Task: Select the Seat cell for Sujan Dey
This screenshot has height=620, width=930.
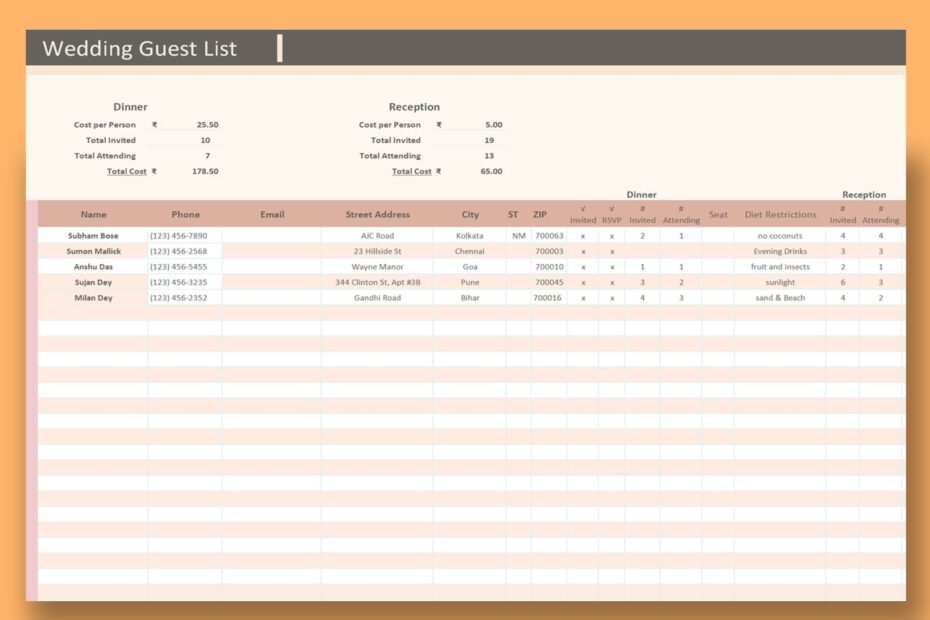Action: [x=717, y=282]
